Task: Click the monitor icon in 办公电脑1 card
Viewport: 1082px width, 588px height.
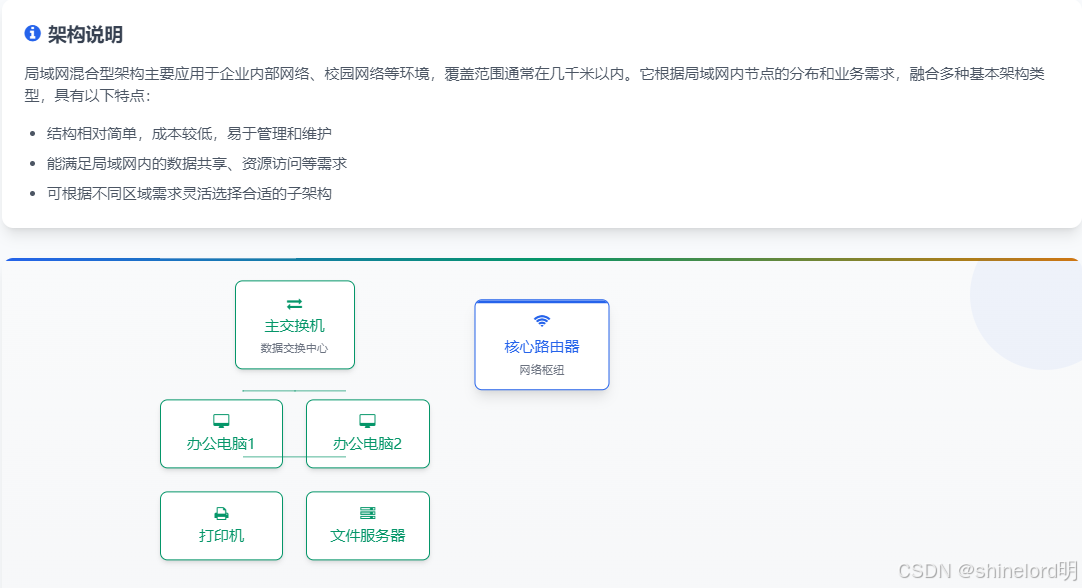Action: [222, 421]
